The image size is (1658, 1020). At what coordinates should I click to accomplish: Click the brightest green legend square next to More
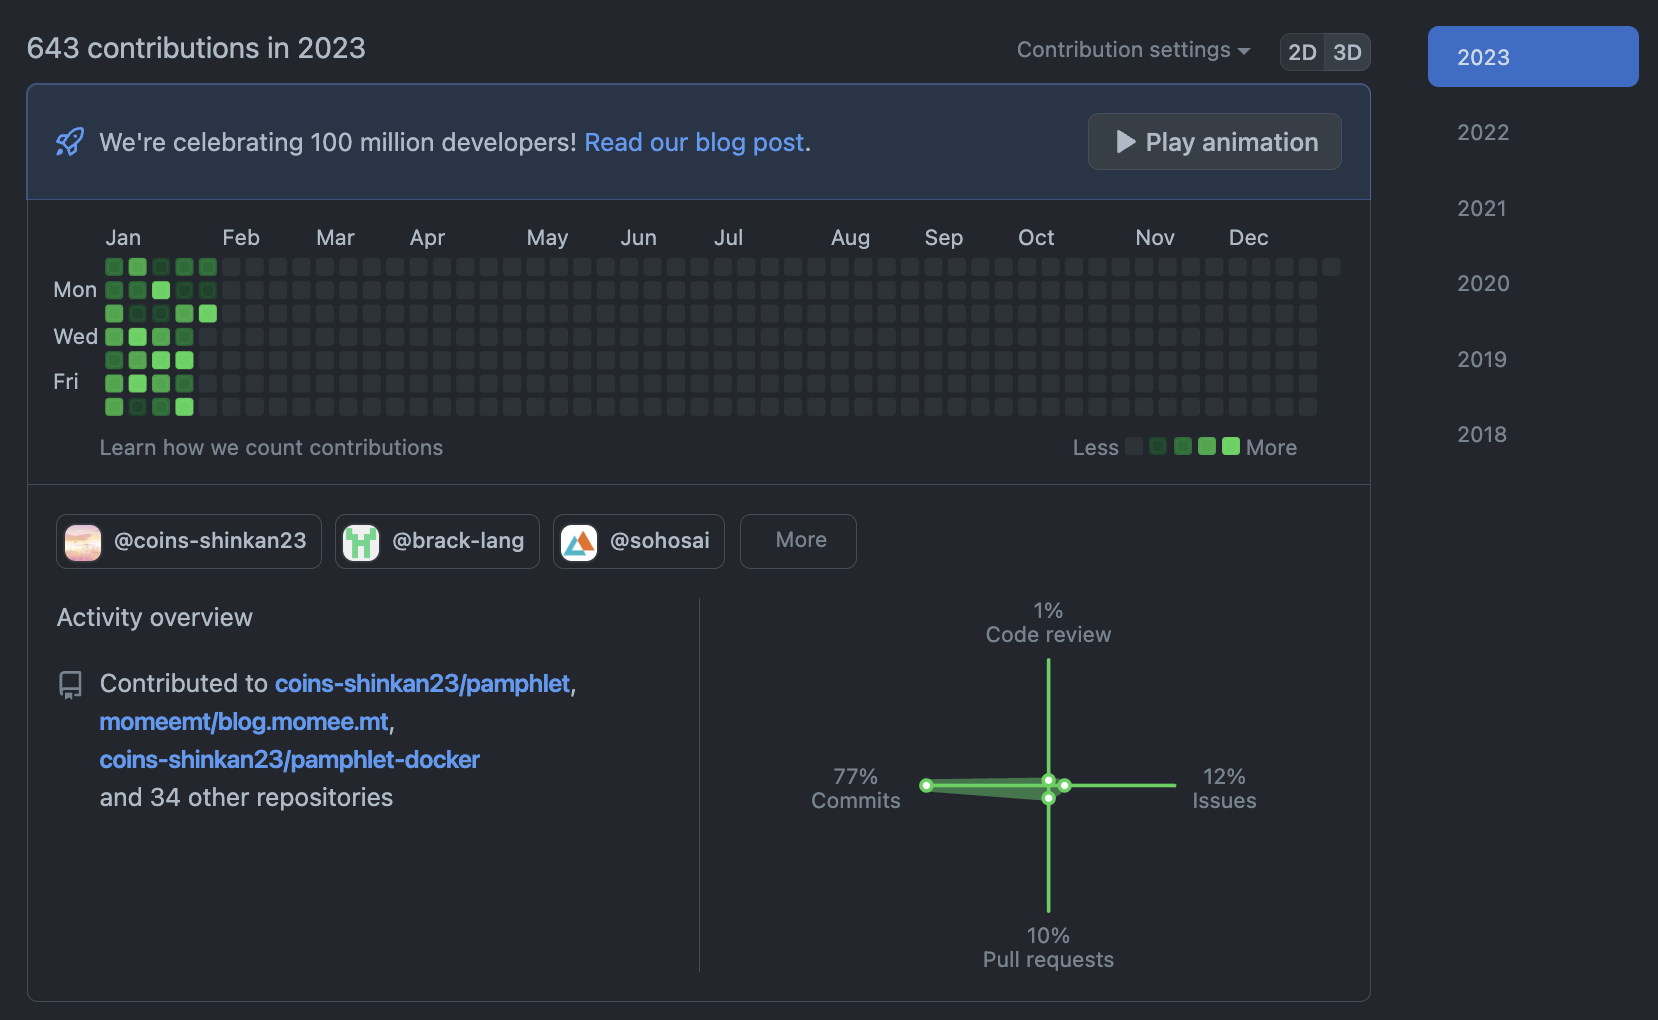pyautogui.click(x=1231, y=446)
